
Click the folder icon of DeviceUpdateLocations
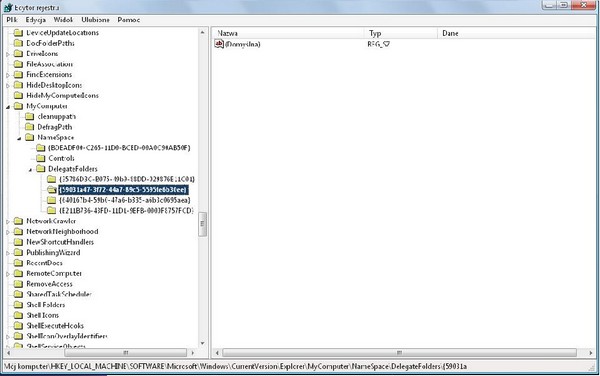pos(18,33)
